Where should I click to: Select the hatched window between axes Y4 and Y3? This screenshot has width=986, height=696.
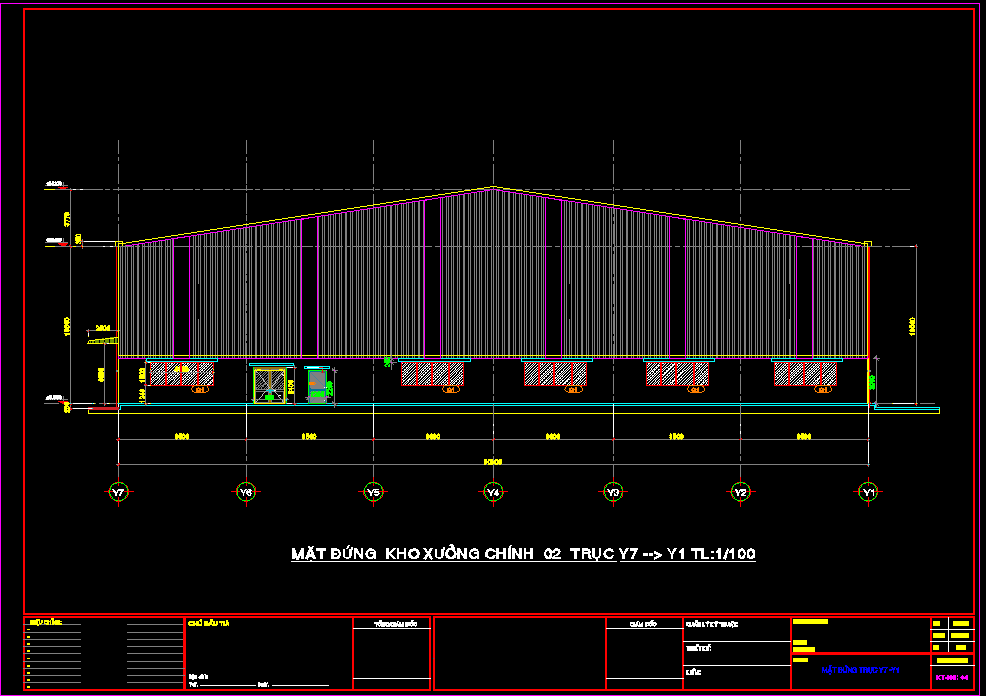(555, 374)
